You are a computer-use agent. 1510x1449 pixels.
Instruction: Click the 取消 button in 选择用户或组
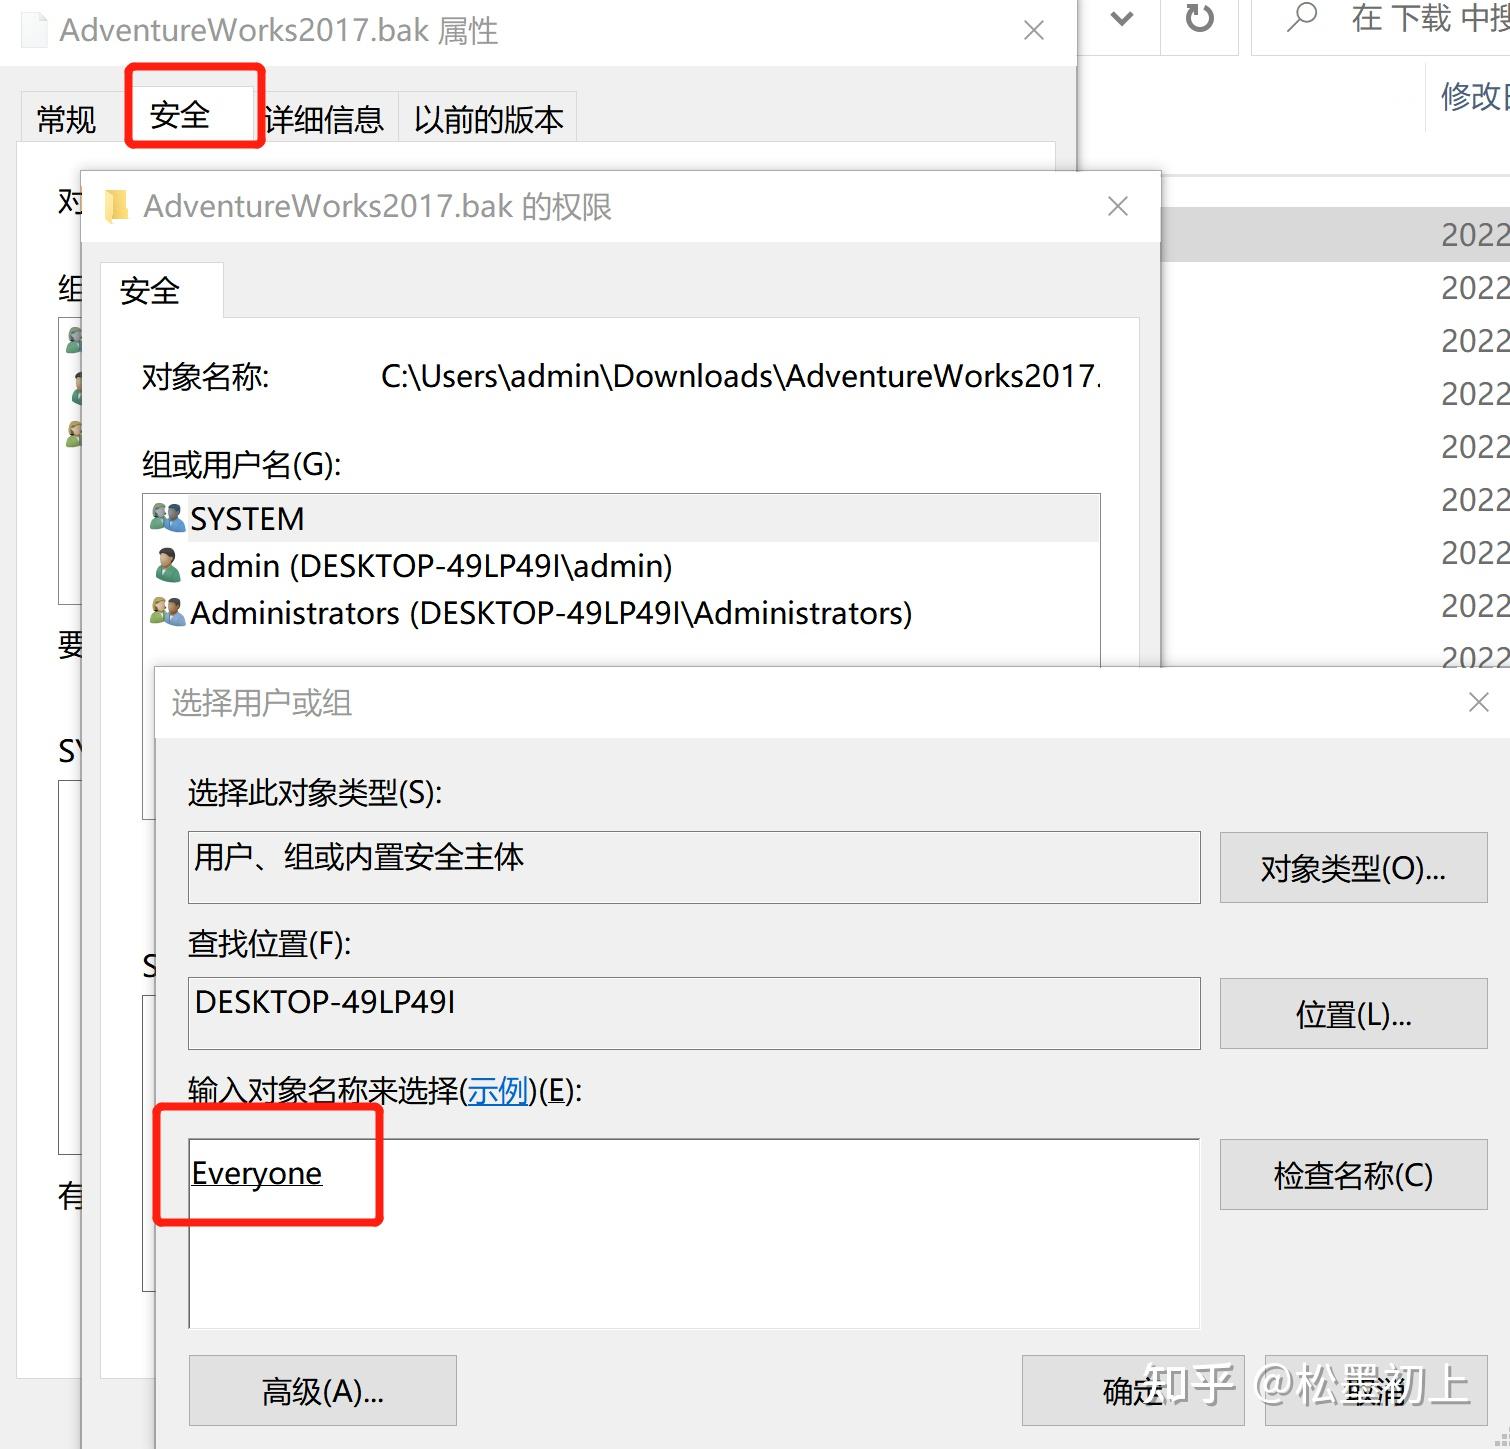point(1376,1390)
